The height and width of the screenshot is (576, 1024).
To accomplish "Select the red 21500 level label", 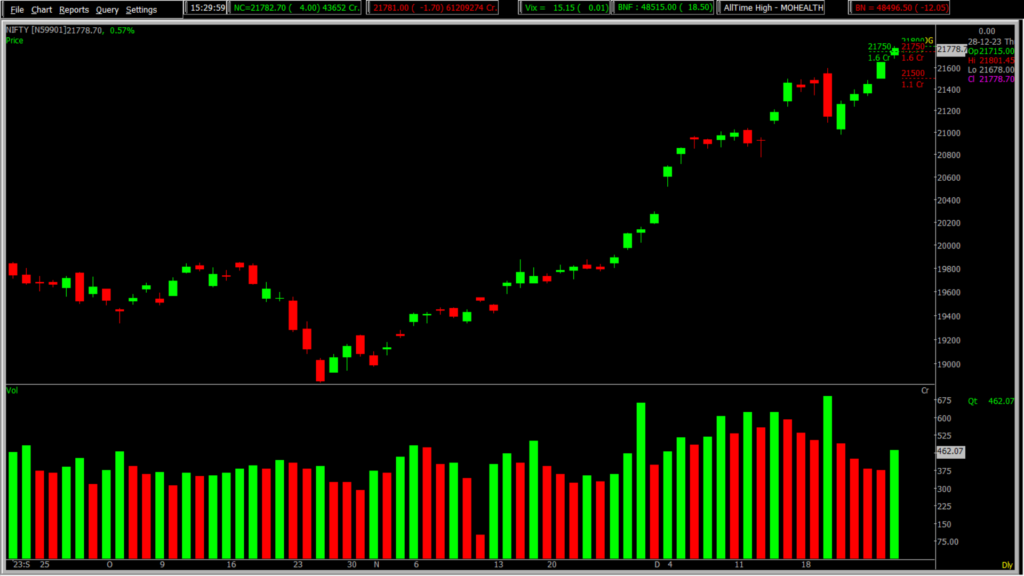I will (912, 73).
